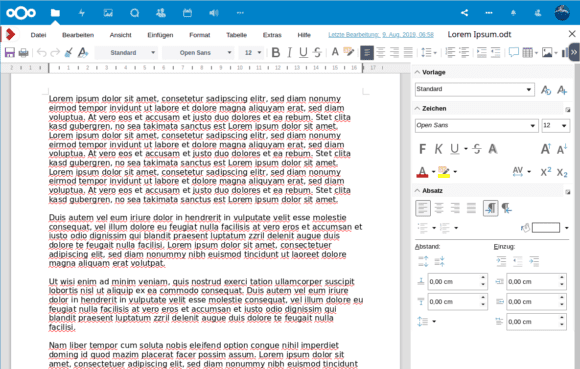The height and width of the screenshot is (369, 580).
Task: Open the Bearbeiten menu
Action: click(78, 35)
